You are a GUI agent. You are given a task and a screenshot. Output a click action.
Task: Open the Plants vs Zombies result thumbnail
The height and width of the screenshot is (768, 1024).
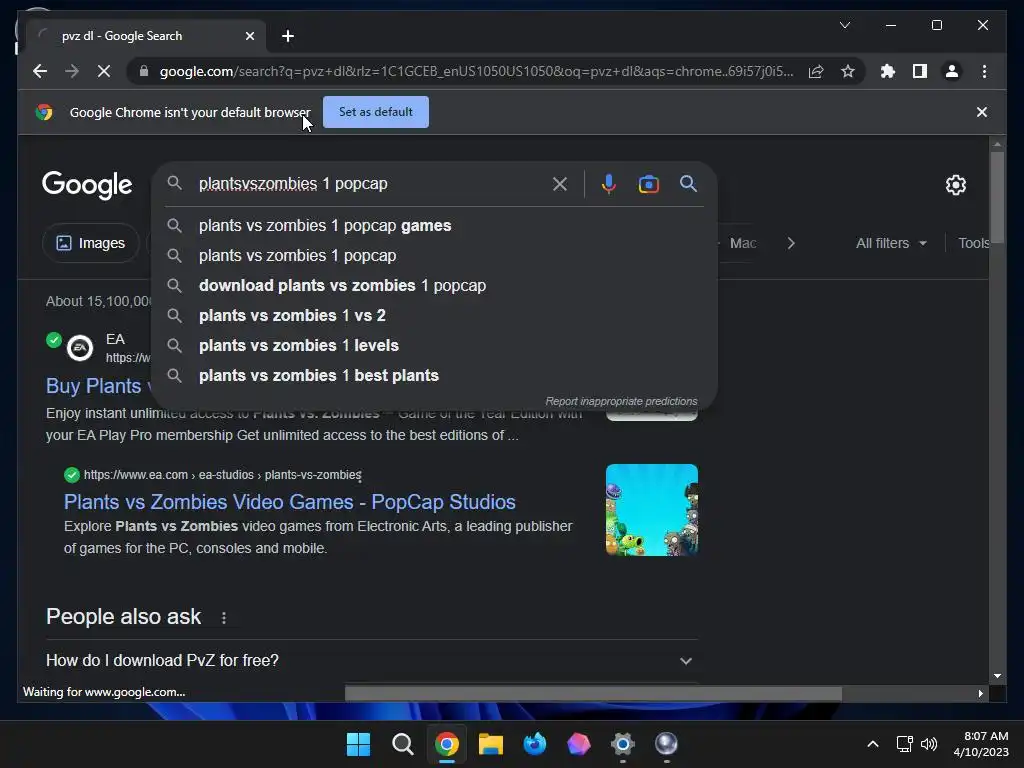click(652, 510)
